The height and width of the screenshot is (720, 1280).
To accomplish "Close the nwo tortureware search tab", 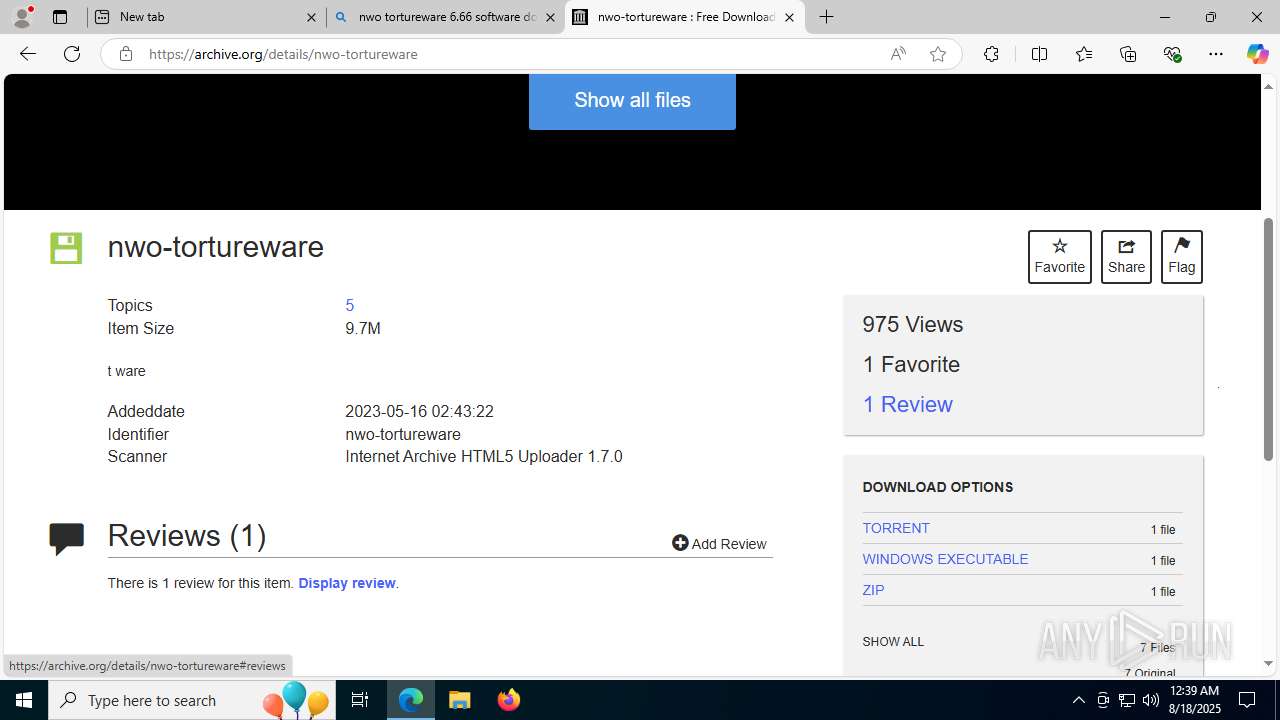I will click(550, 17).
